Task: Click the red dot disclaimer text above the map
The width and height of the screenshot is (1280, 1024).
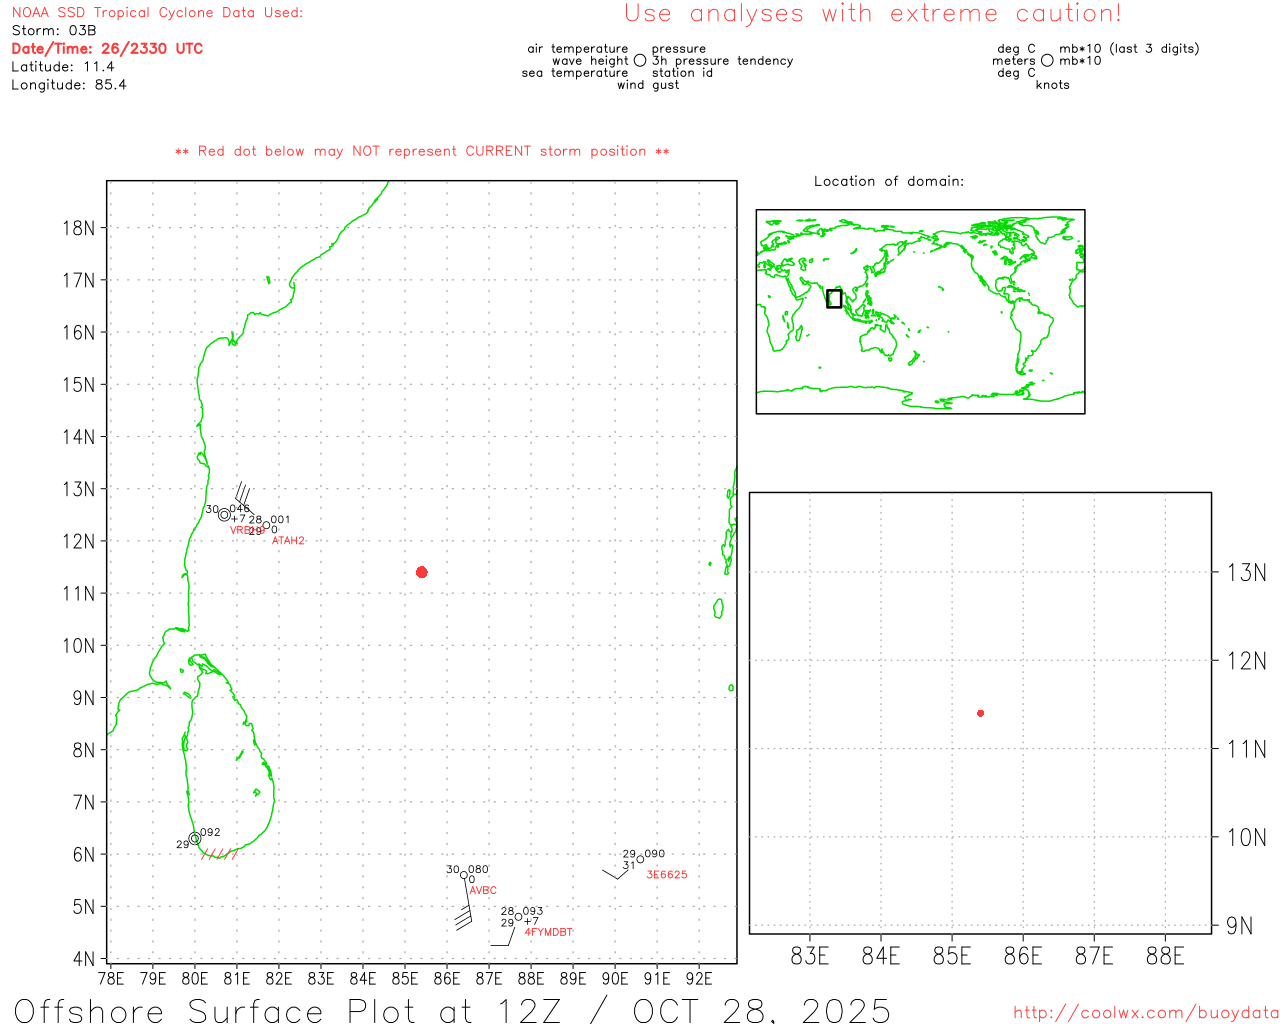Action: 422,152
